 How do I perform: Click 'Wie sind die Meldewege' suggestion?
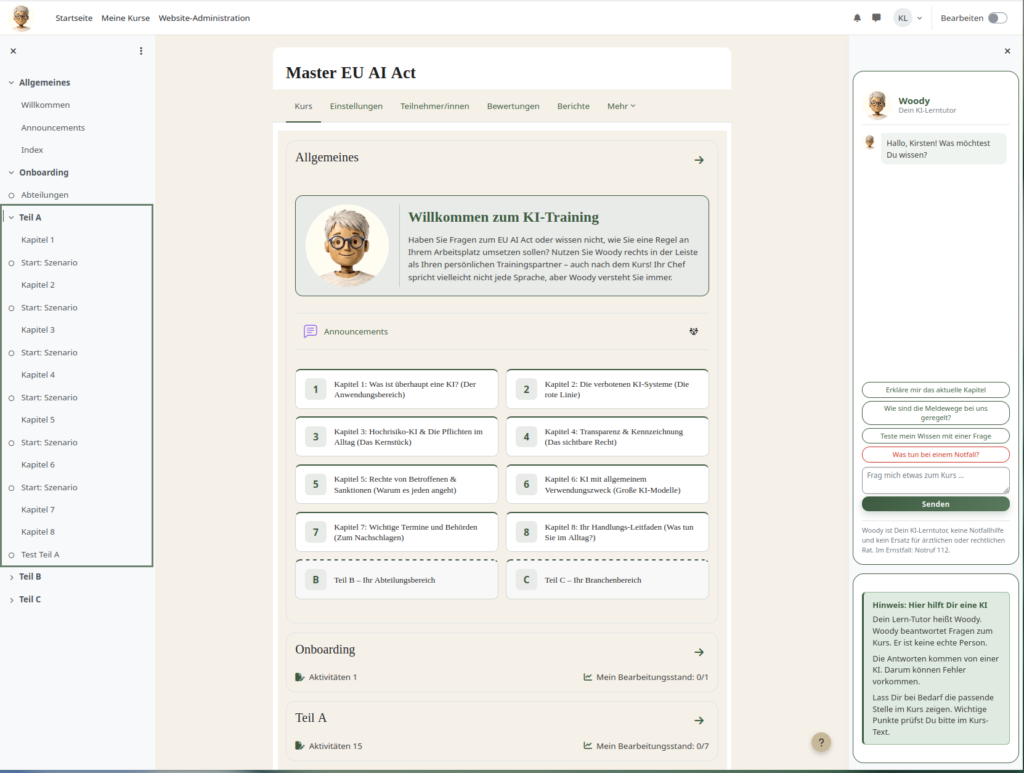click(x=935, y=413)
